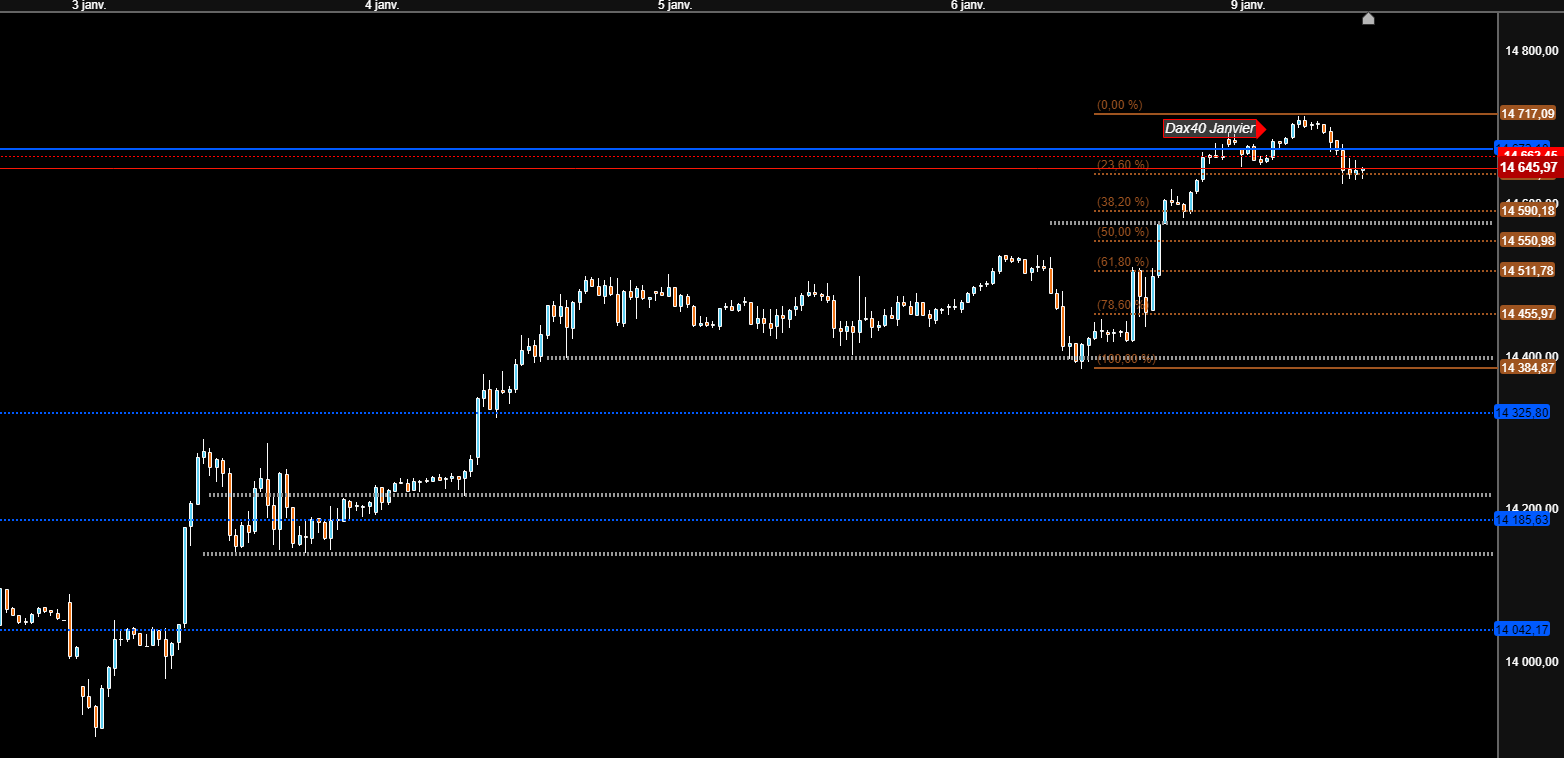The height and width of the screenshot is (758, 1564).
Task: Select the blue 14 042,17 level tag
Action: point(1523,629)
